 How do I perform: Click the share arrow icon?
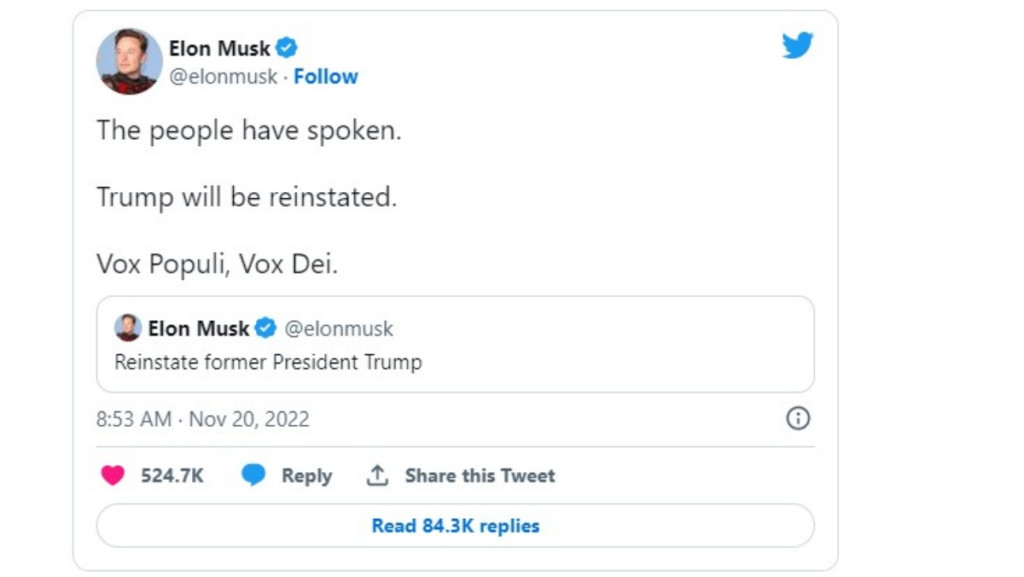[x=377, y=476]
